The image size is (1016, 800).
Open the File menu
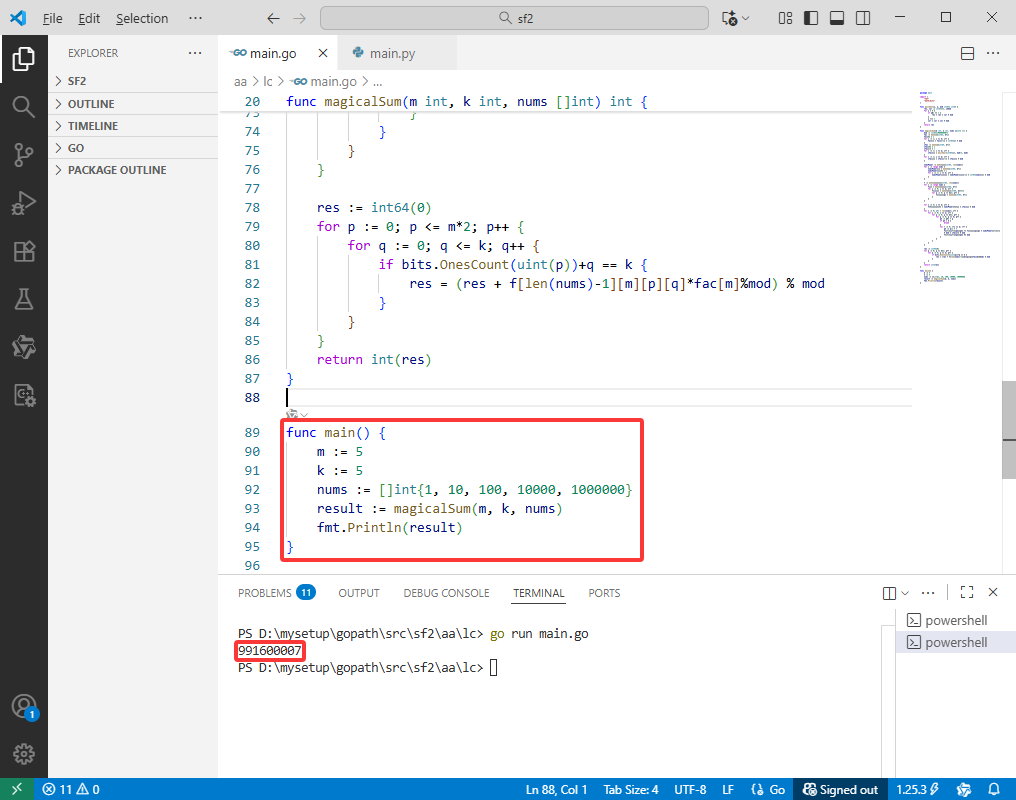coord(52,18)
